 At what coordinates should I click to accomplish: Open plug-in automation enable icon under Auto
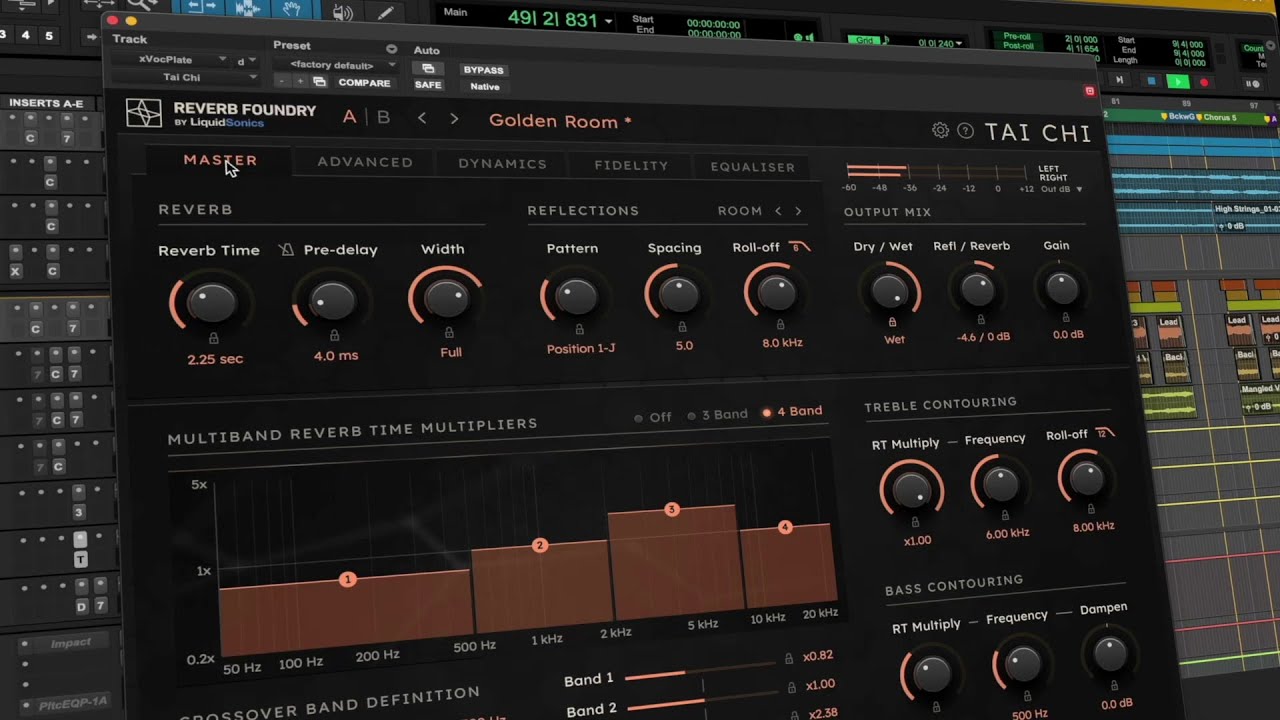428,69
